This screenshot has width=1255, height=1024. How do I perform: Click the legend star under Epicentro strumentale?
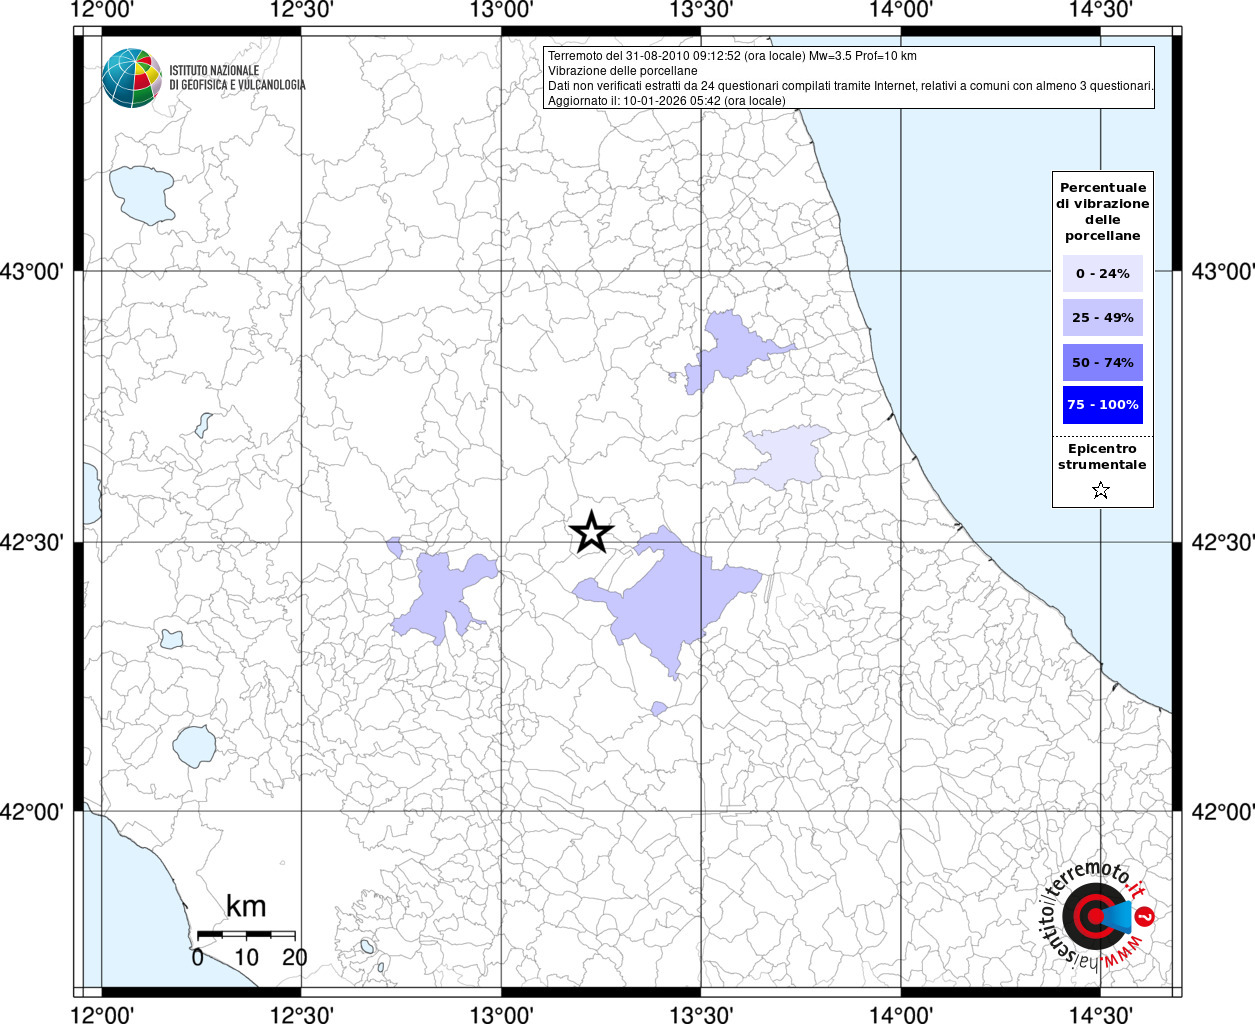click(x=1101, y=490)
